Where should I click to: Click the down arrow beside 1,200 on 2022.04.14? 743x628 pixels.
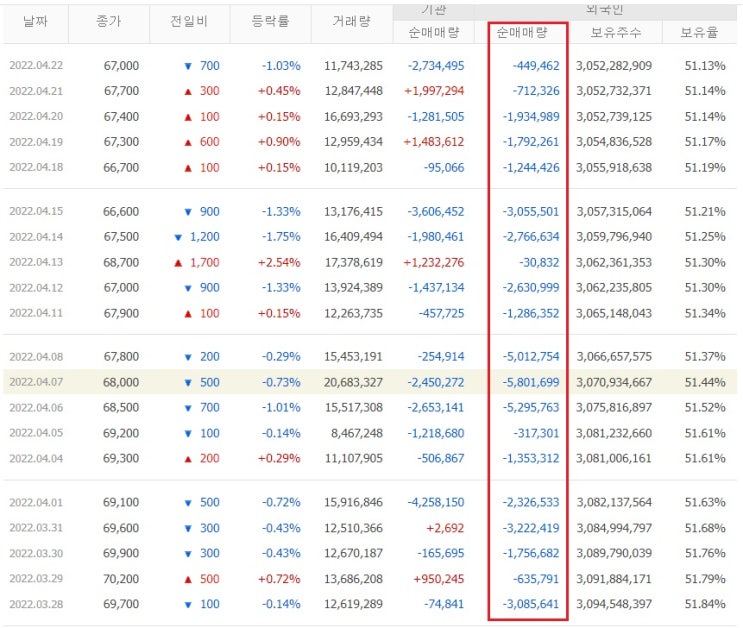point(178,237)
